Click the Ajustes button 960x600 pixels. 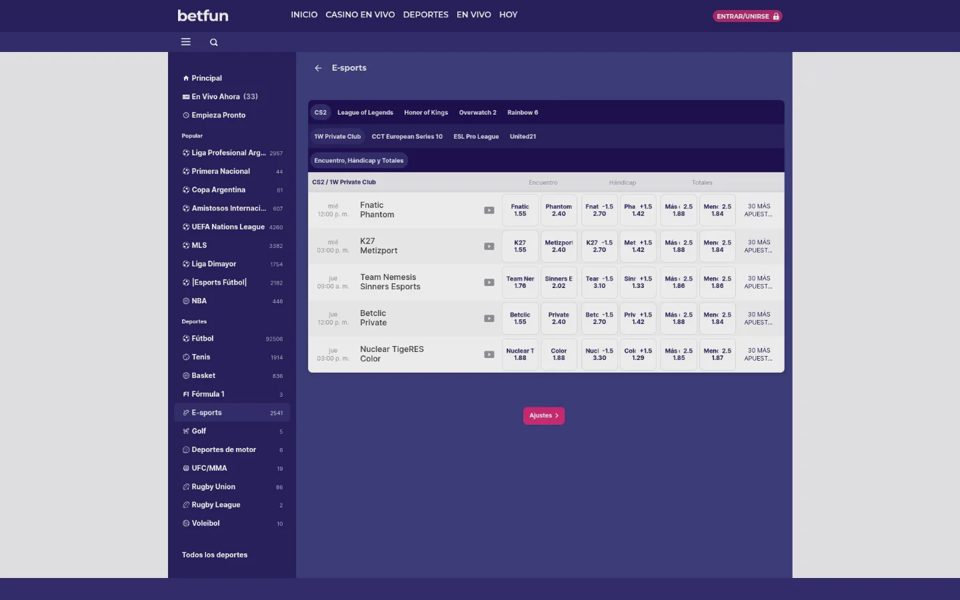click(544, 416)
